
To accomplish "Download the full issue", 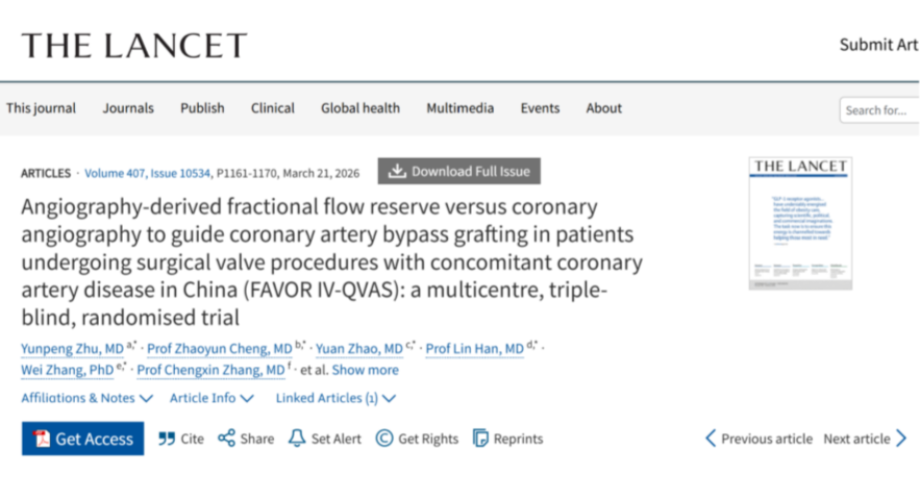I will 459,171.
